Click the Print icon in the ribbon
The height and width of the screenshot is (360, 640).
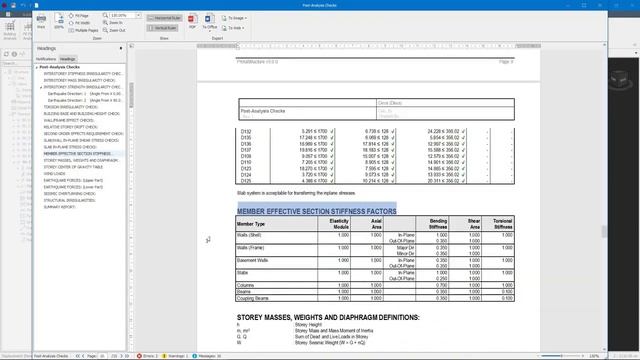tap(41, 21)
